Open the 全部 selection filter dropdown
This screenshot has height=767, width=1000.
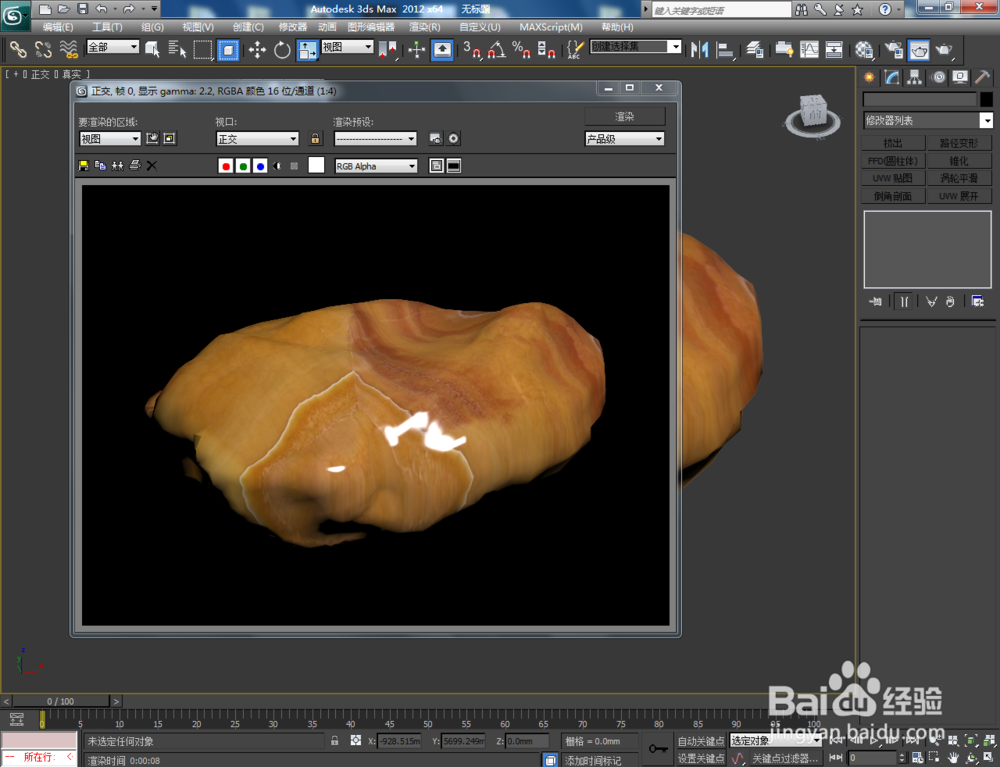(113, 47)
